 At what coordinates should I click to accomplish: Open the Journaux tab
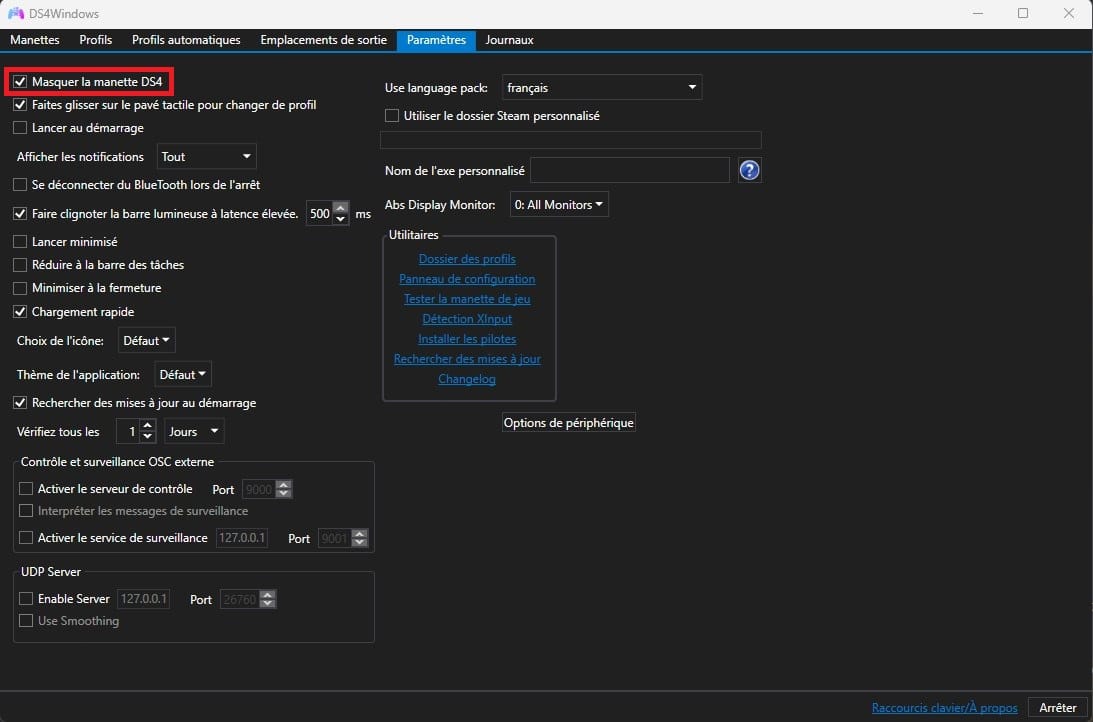510,40
